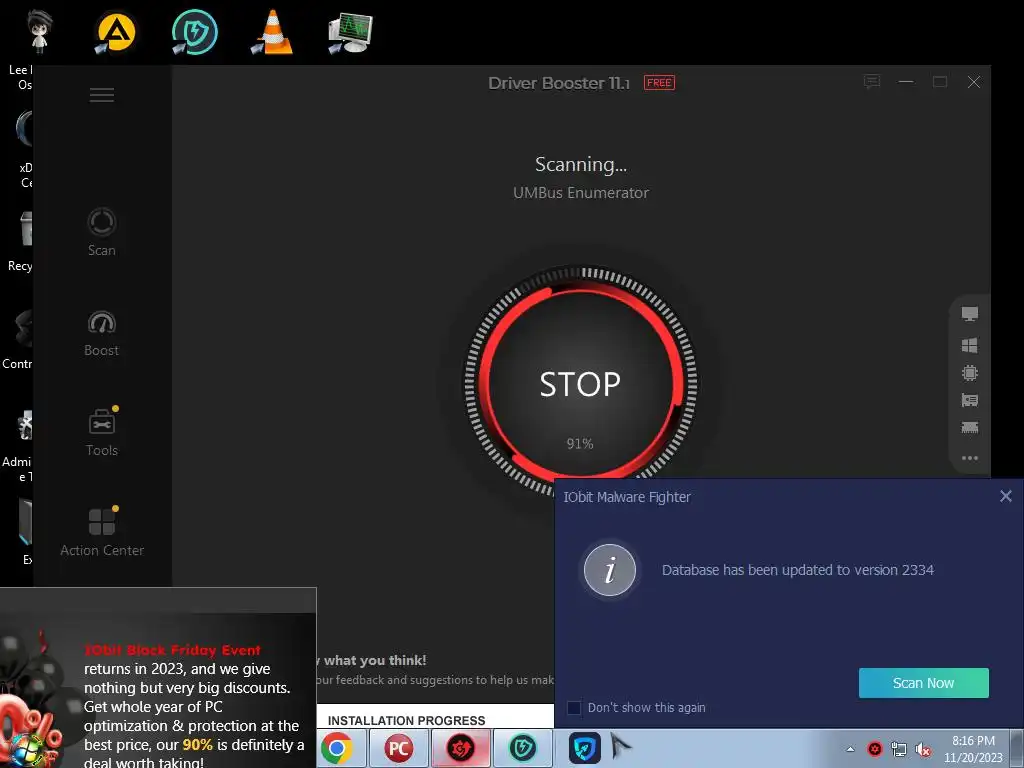
Task: Click the muted volume tray icon
Action: point(923,750)
